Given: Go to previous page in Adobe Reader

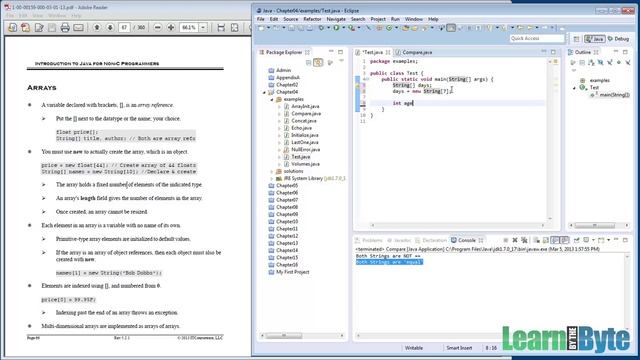Looking at the screenshot, I should click(x=97, y=27).
